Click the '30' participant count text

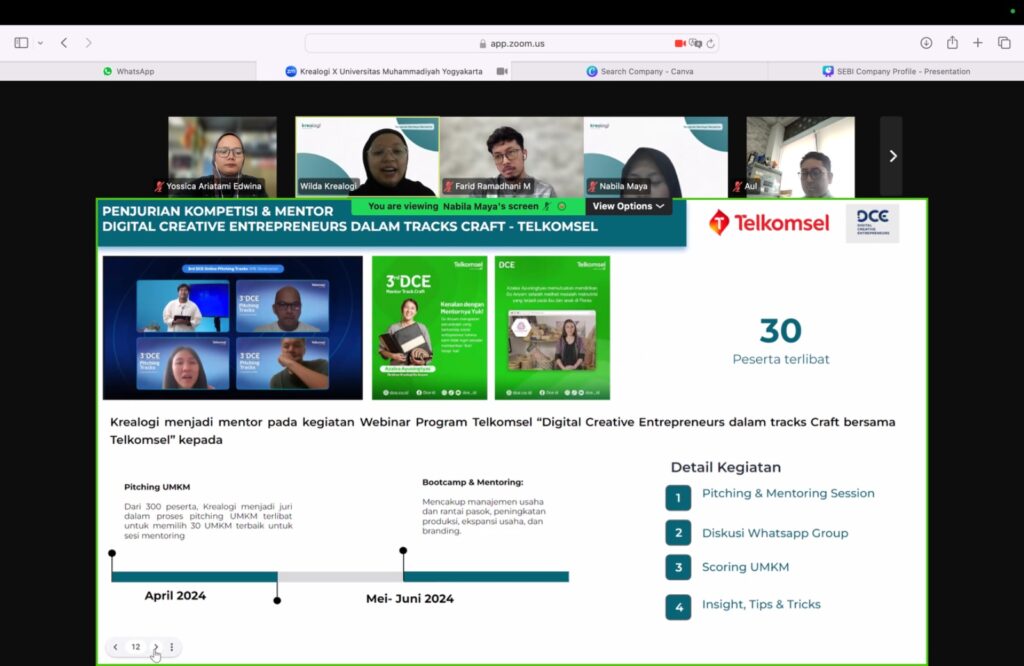[x=780, y=330]
